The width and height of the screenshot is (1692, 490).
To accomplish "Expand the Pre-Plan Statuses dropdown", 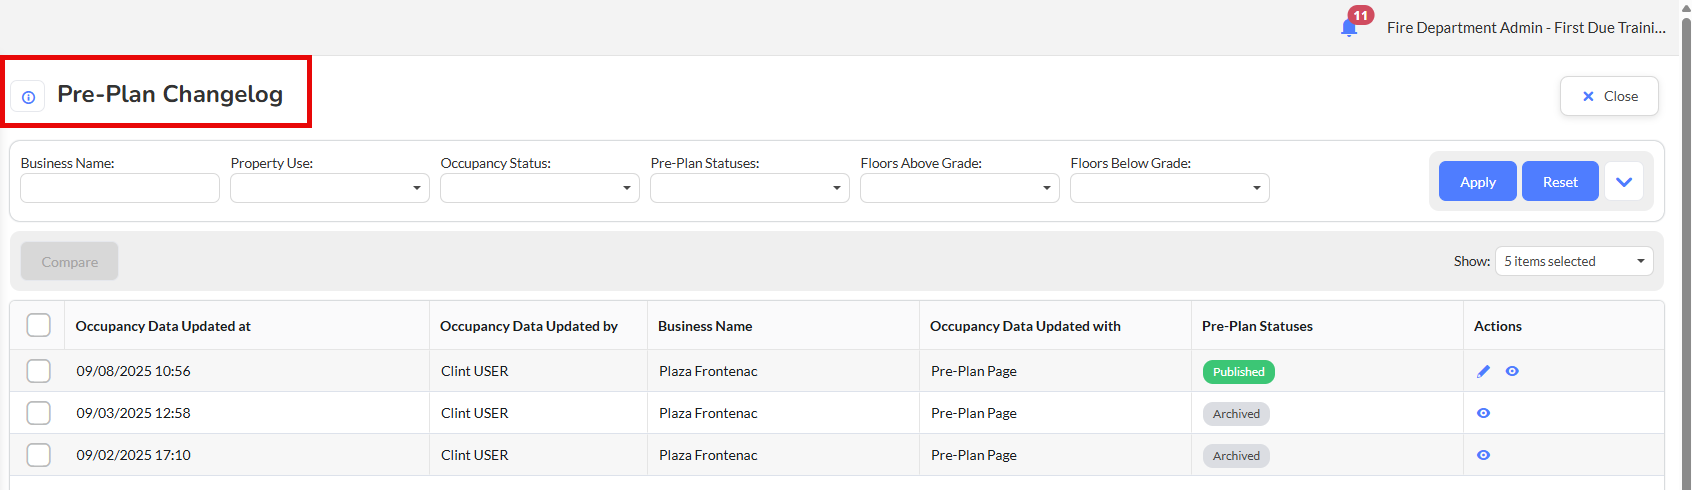I will [749, 188].
